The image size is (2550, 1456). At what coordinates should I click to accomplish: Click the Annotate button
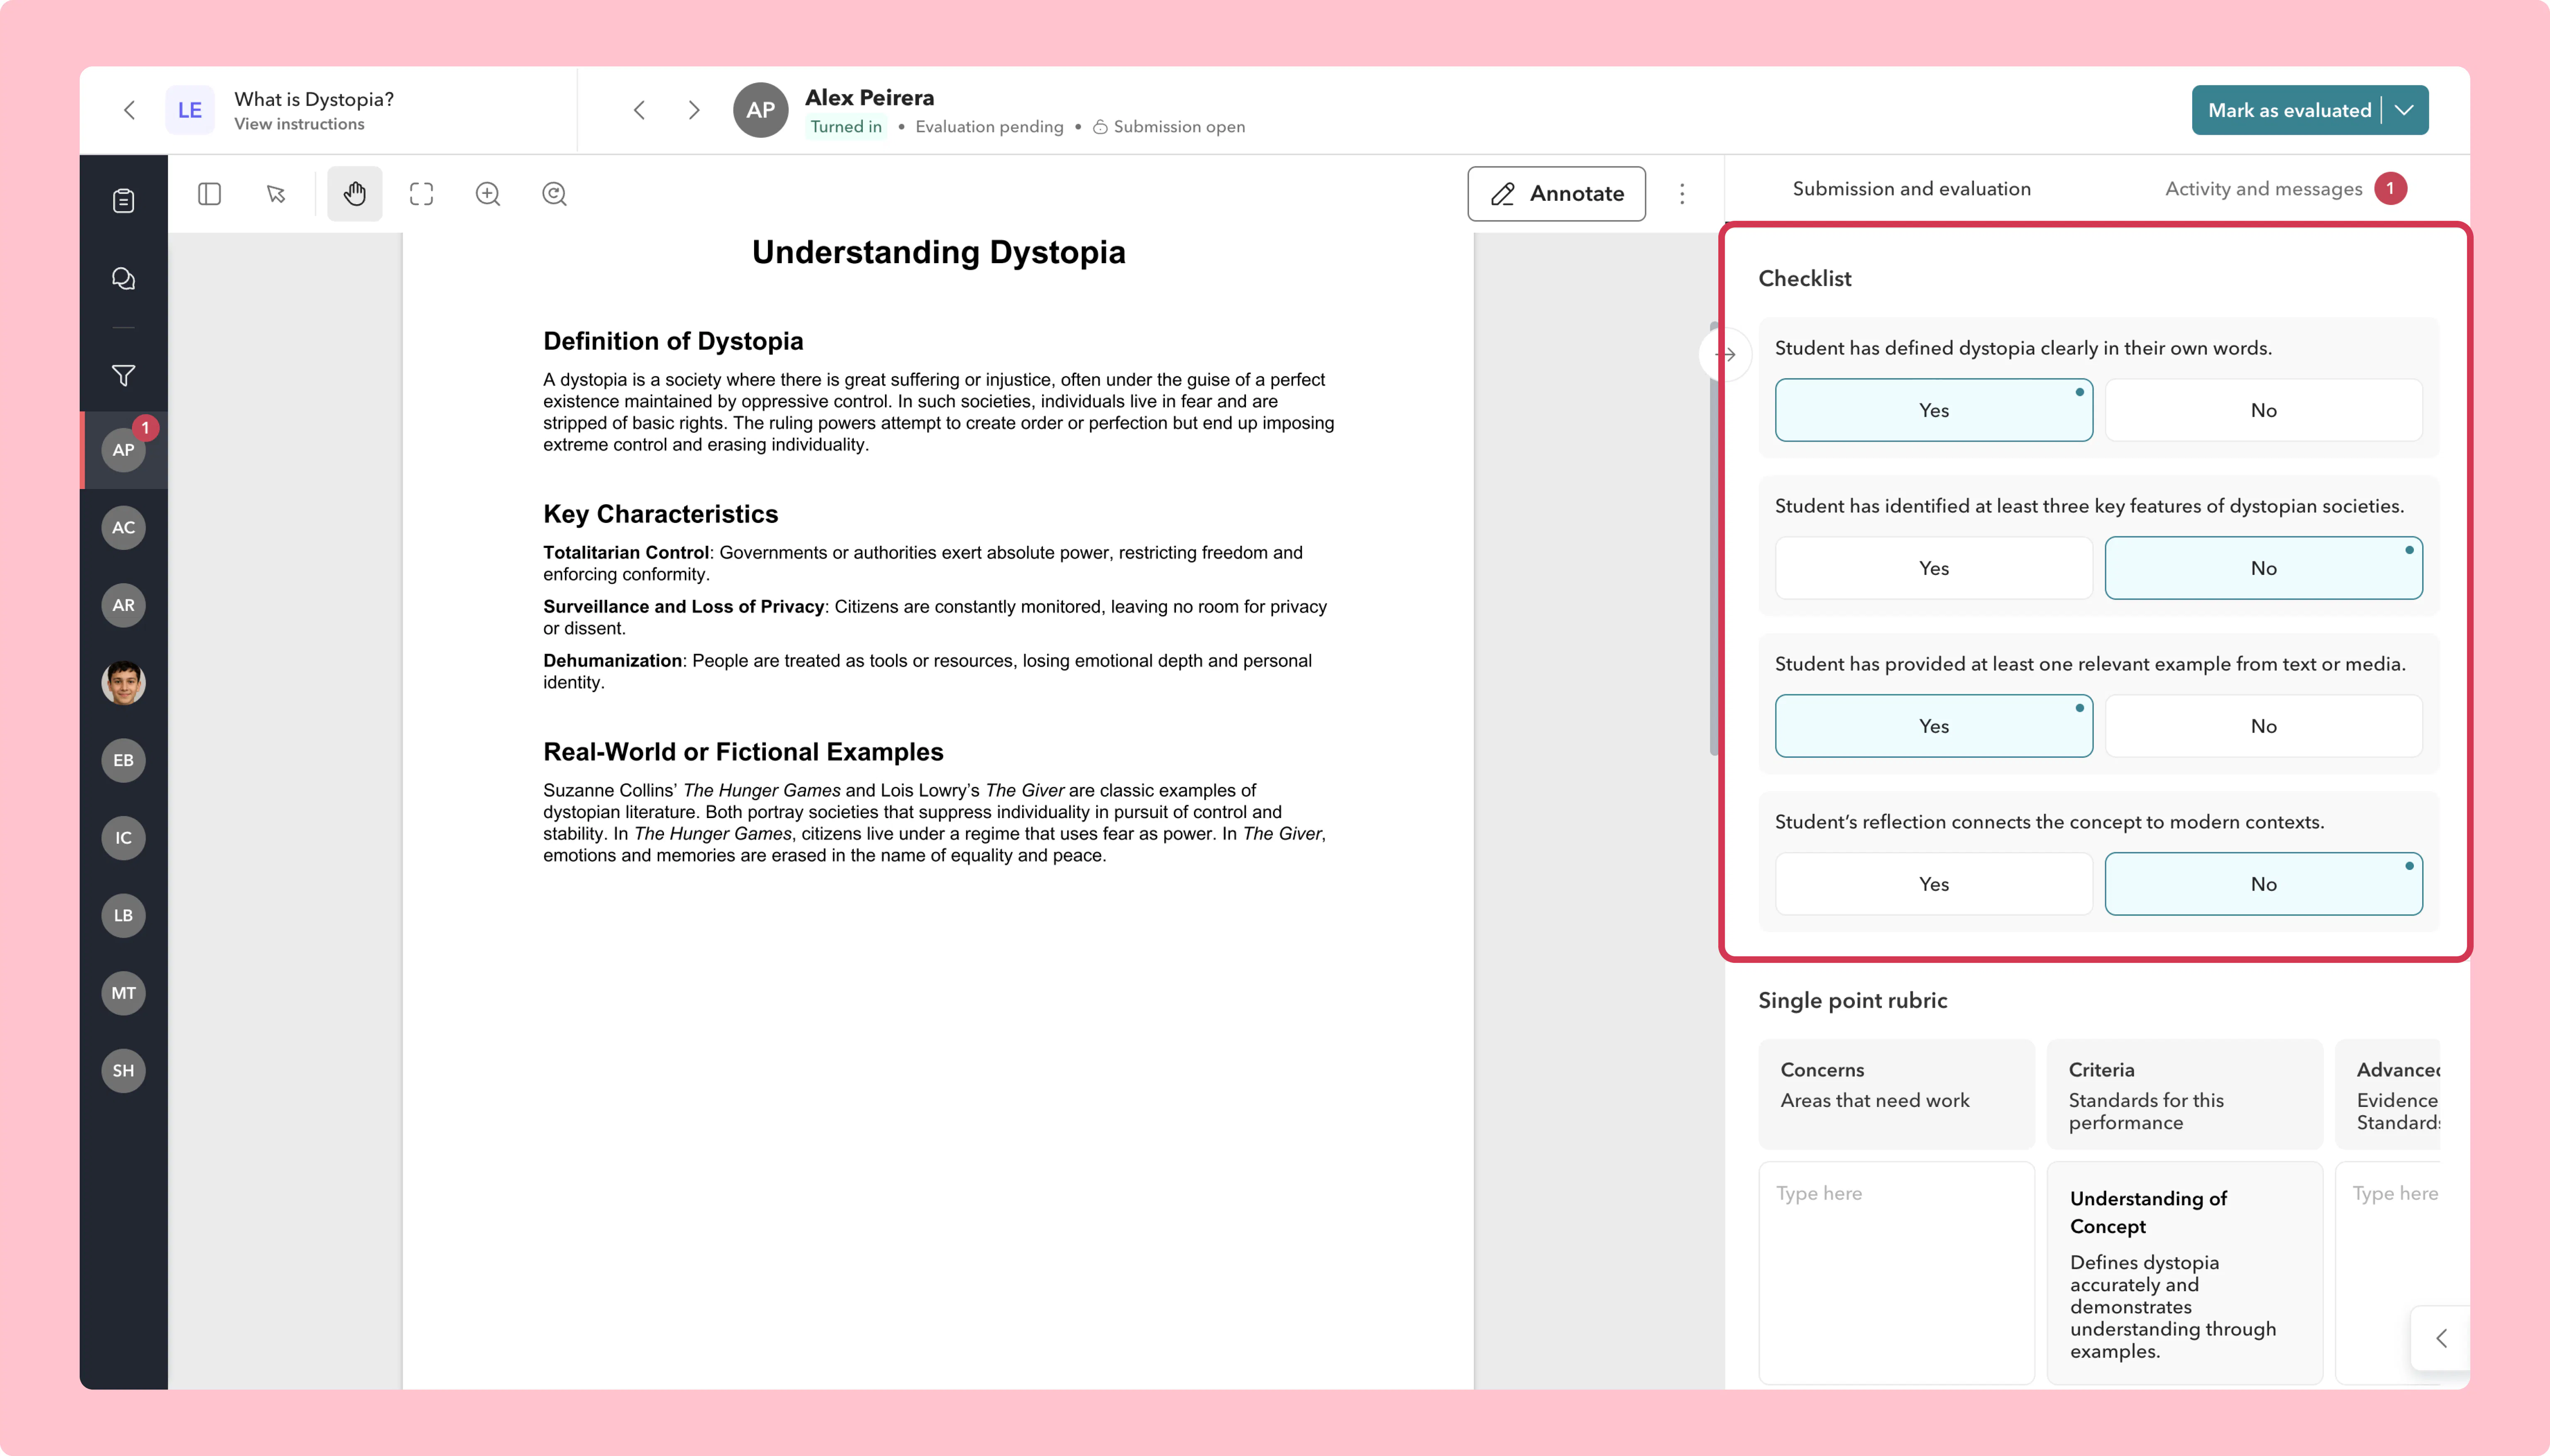(1556, 193)
